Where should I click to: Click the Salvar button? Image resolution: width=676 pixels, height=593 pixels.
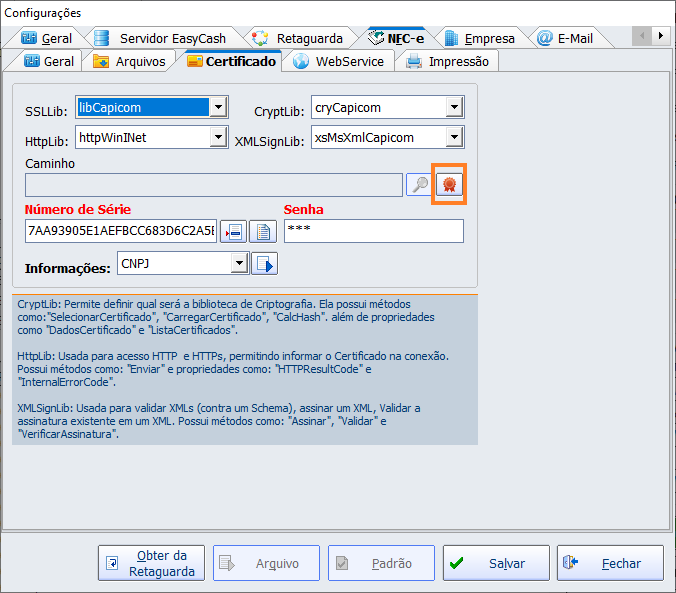[x=496, y=563]
